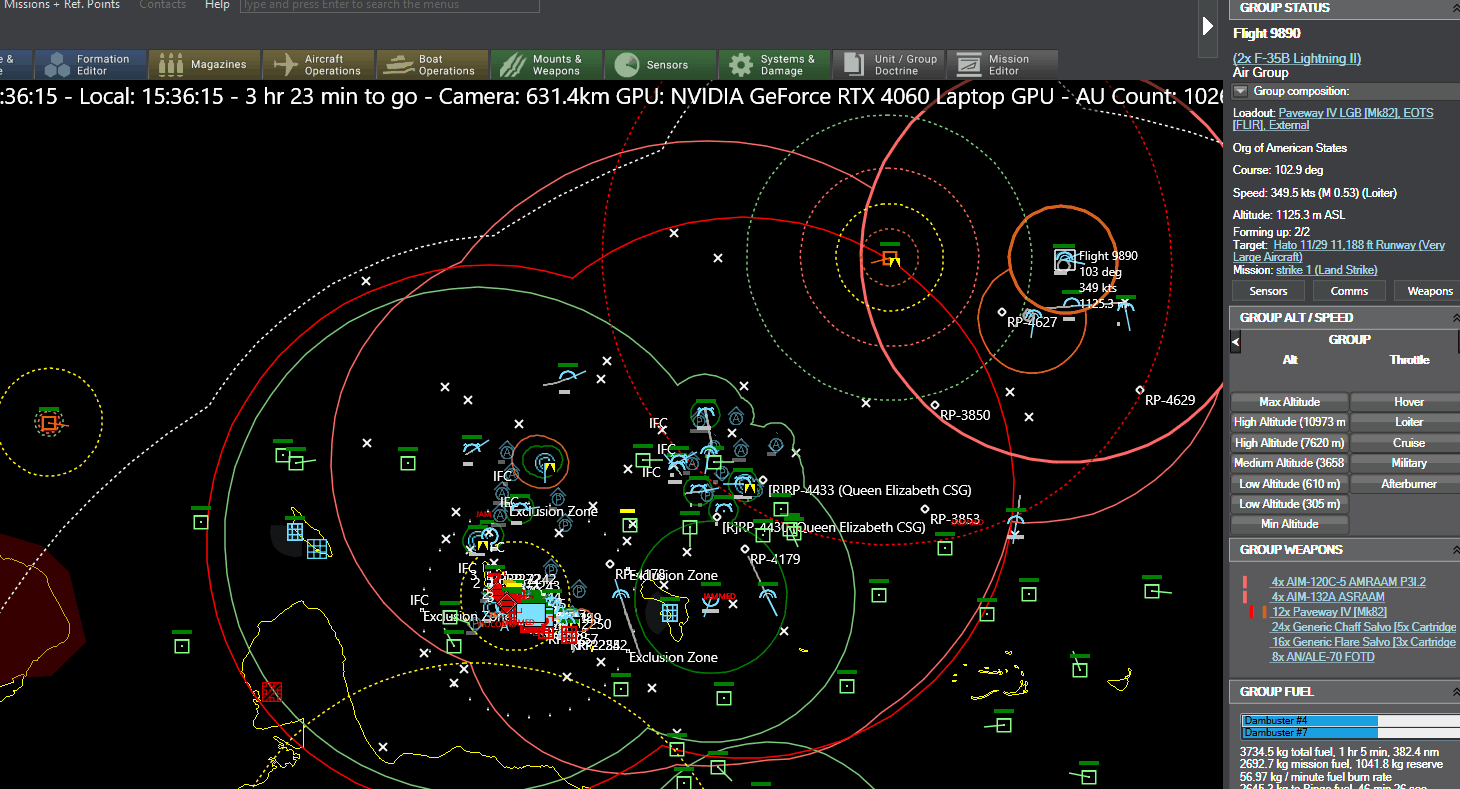Select the RP-4629 reference point diamond
Image resolution: width=1460 pixels, height=789 pixels.
click(x=1140, y=390)
